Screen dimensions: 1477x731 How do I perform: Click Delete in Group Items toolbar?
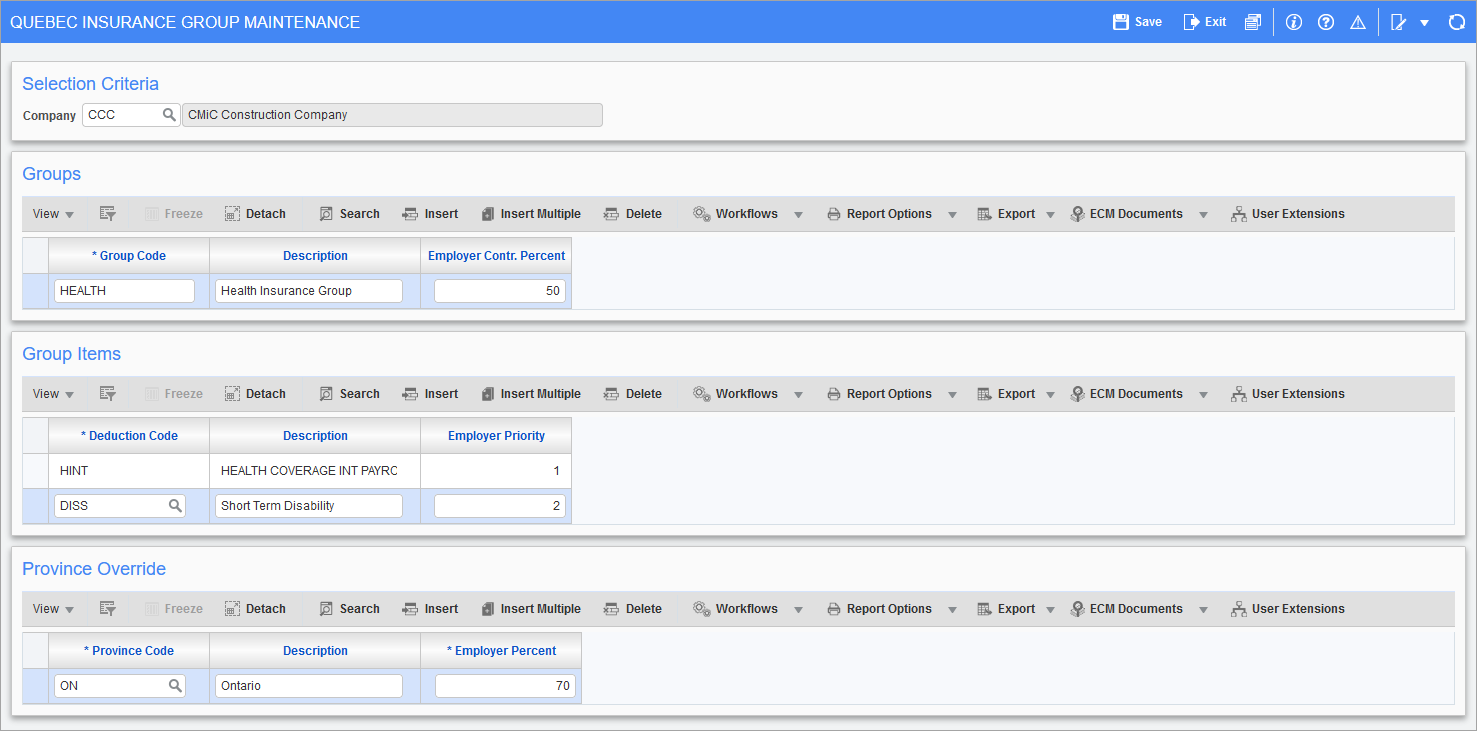pyautogui.click(x=633, y=394)
